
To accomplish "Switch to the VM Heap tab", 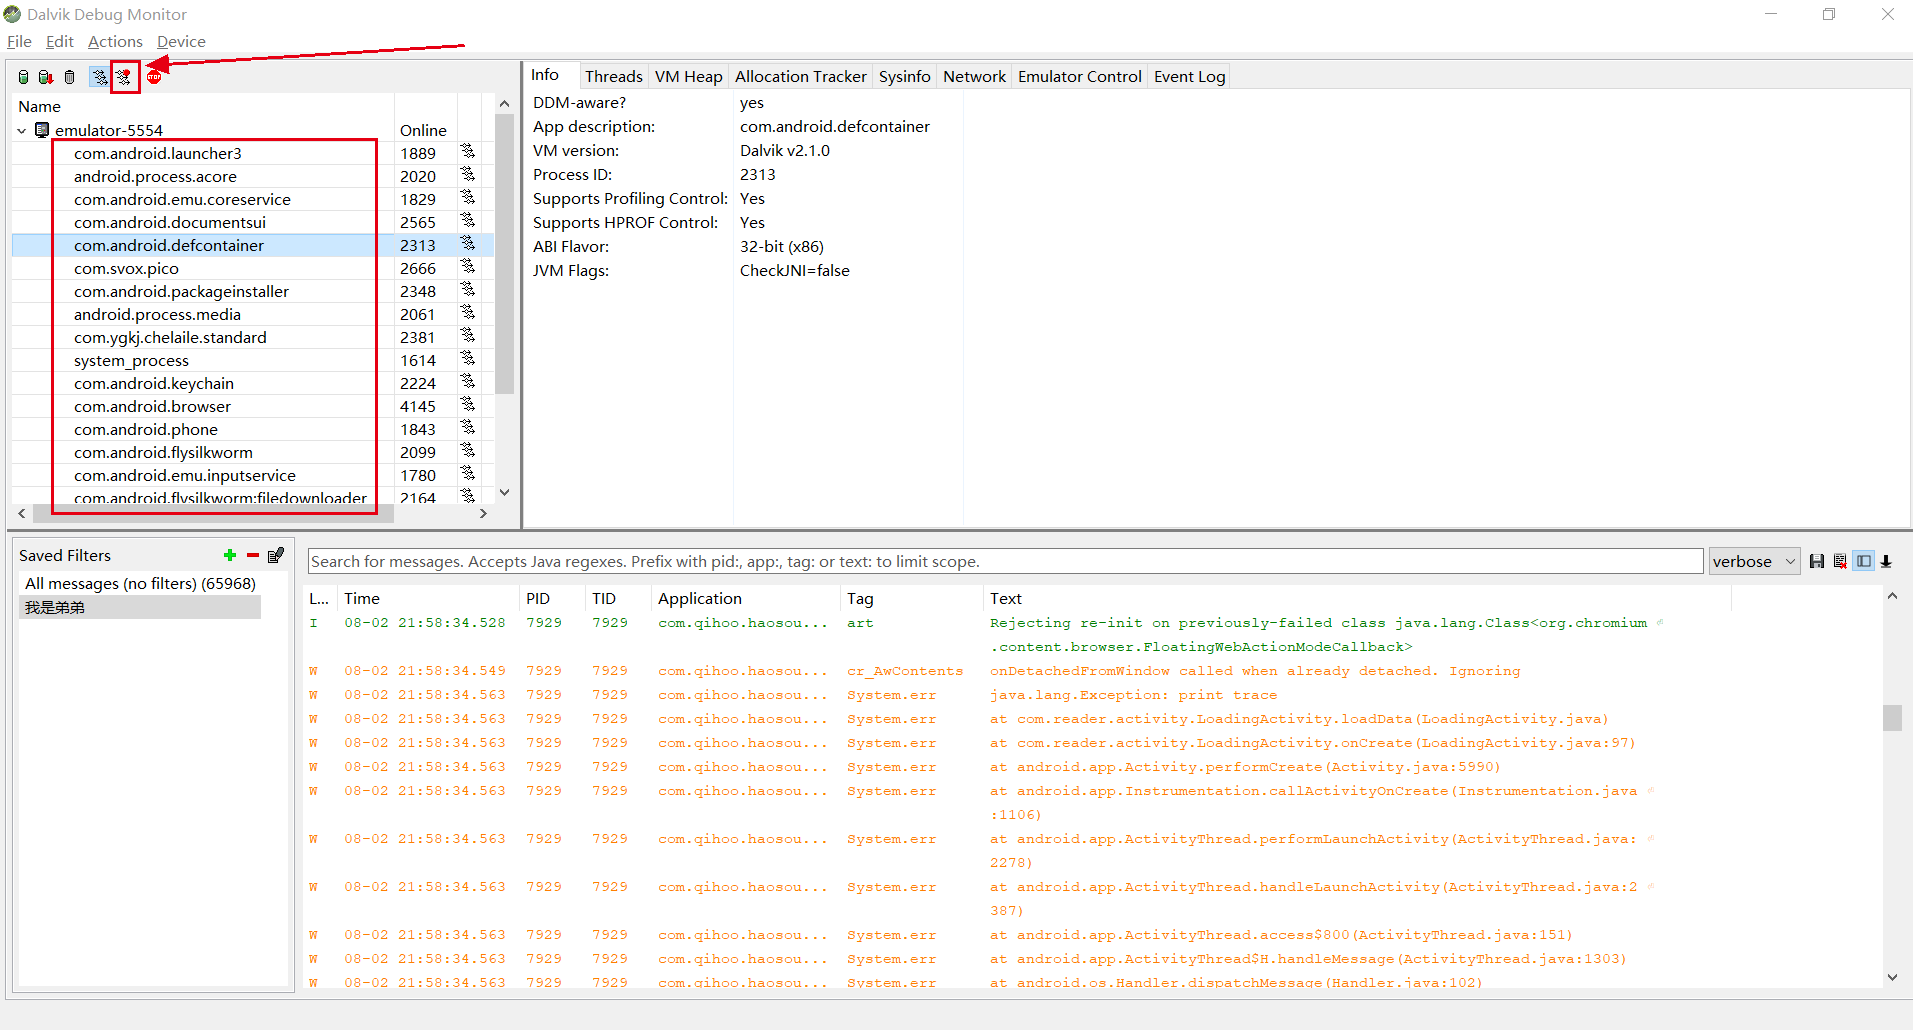I will point(688,76).
